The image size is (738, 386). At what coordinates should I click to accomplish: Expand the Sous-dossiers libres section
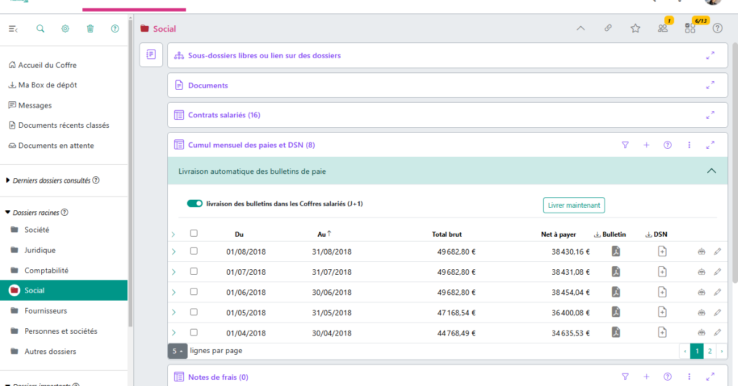point(710,56)
